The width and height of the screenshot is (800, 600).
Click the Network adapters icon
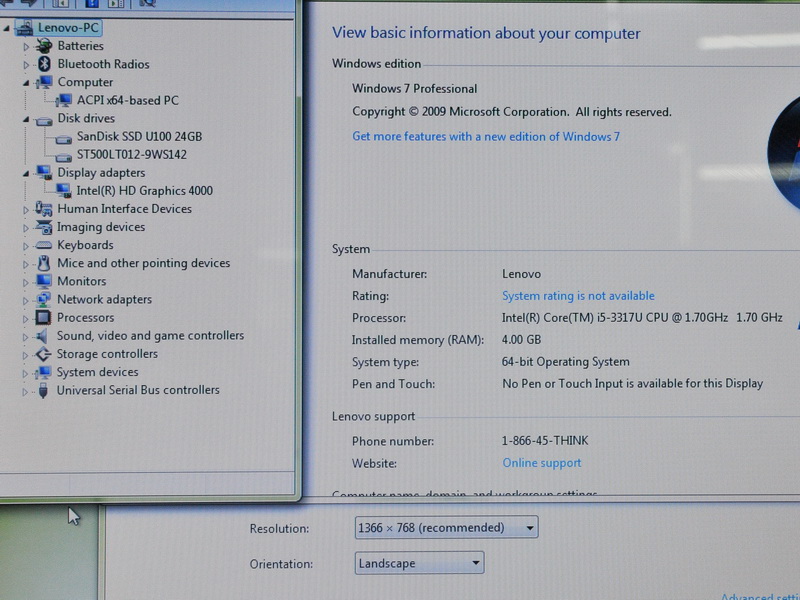[x=43, y=299]
